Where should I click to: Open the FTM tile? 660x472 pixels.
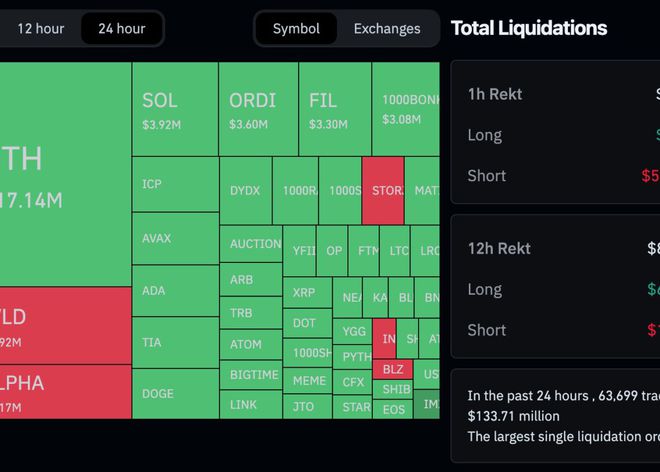[x=364, y=251]
